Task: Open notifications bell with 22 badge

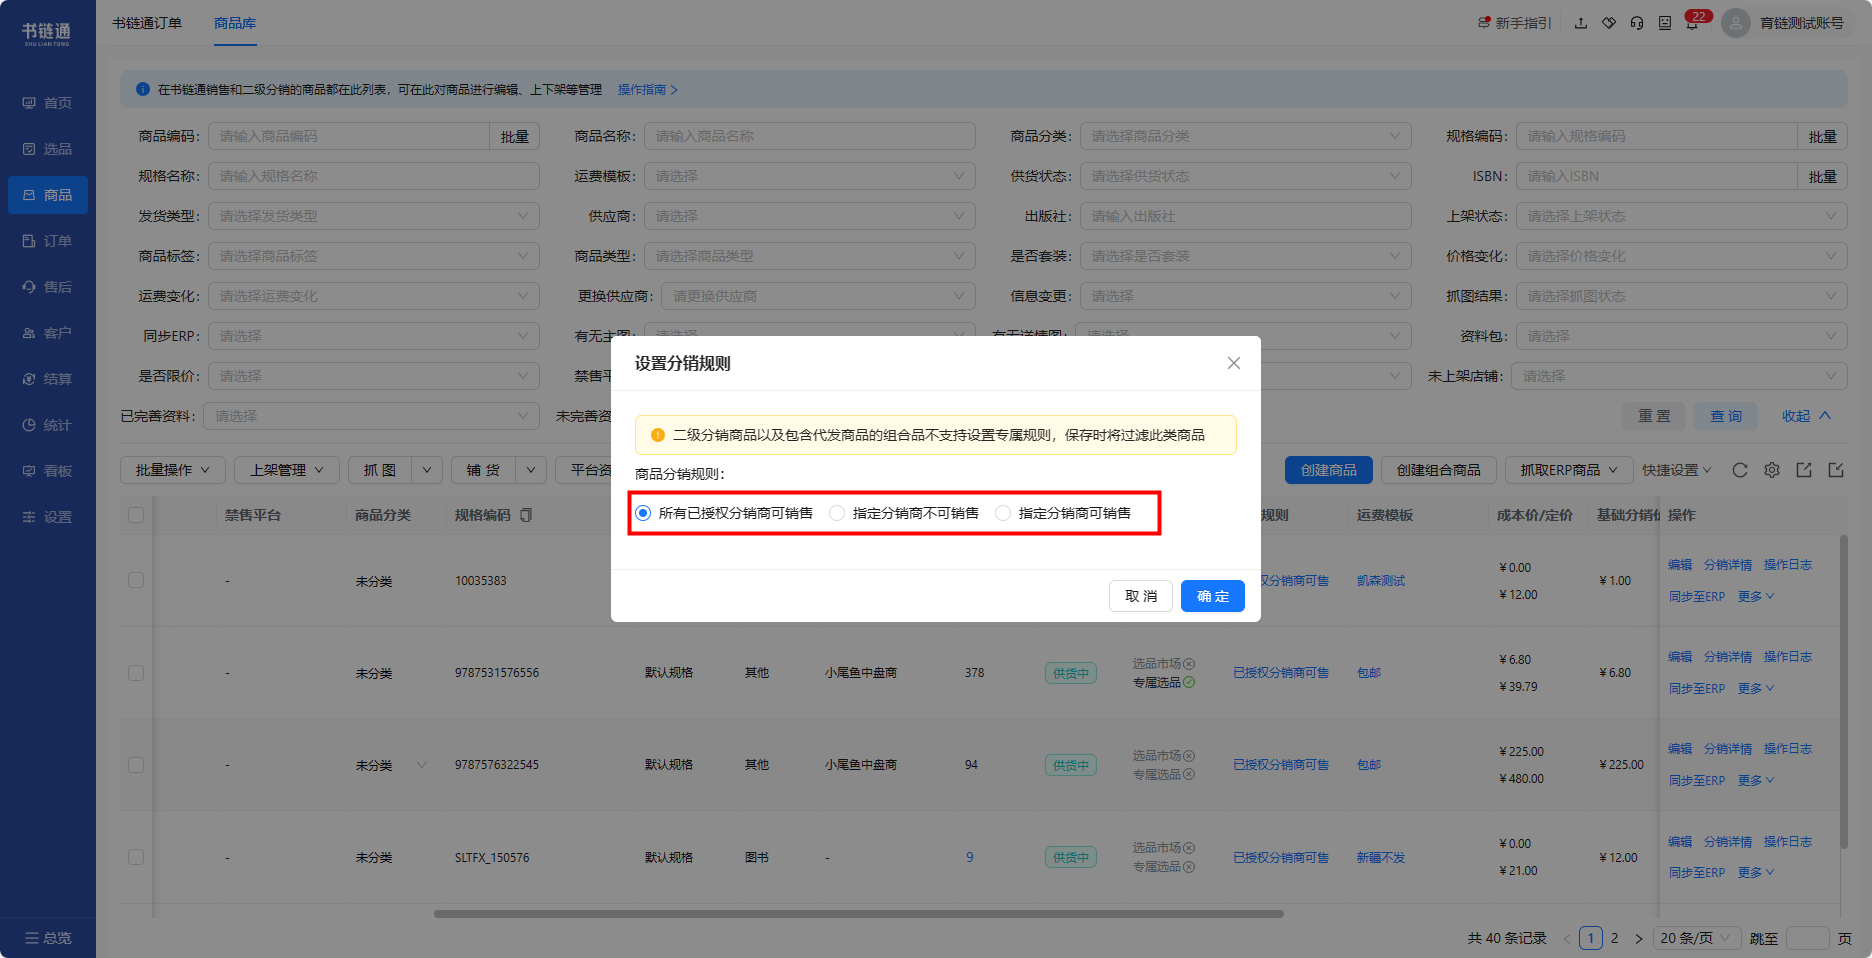Action: [x=1693, y=23]
